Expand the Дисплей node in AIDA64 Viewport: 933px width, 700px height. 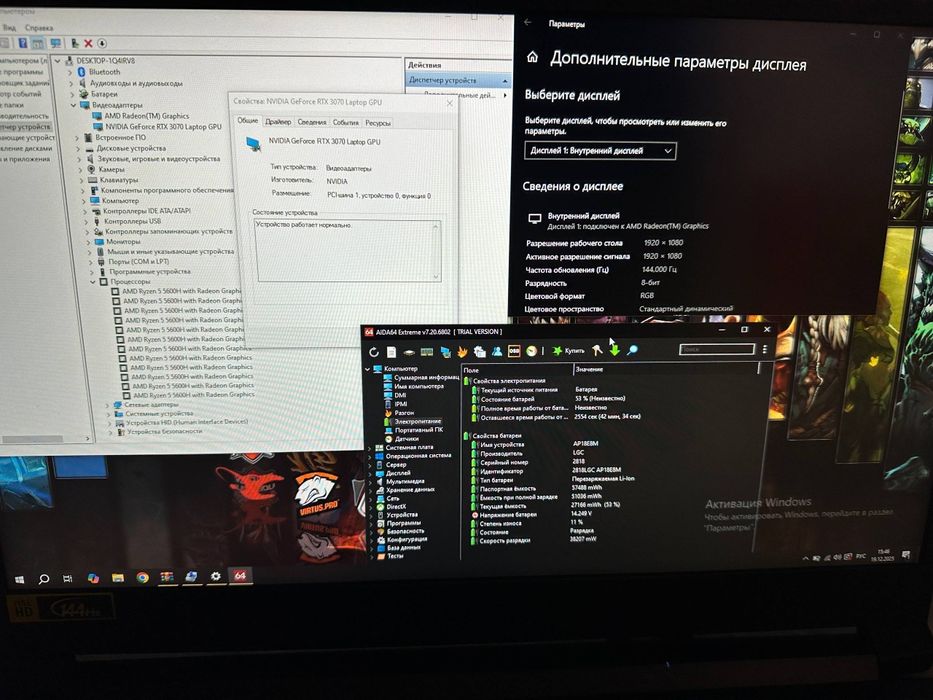point(371,474)
